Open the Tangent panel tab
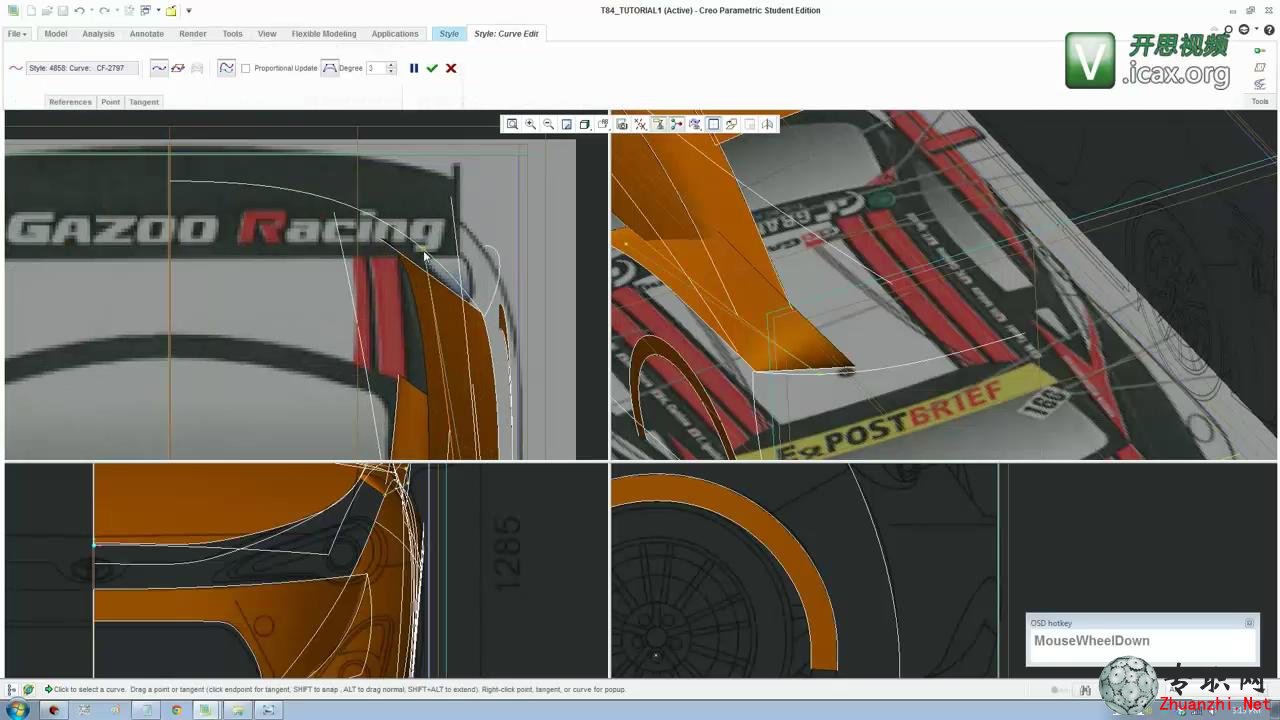The width and height of the screenshot is (1280, 720). [x=144, y=102]
